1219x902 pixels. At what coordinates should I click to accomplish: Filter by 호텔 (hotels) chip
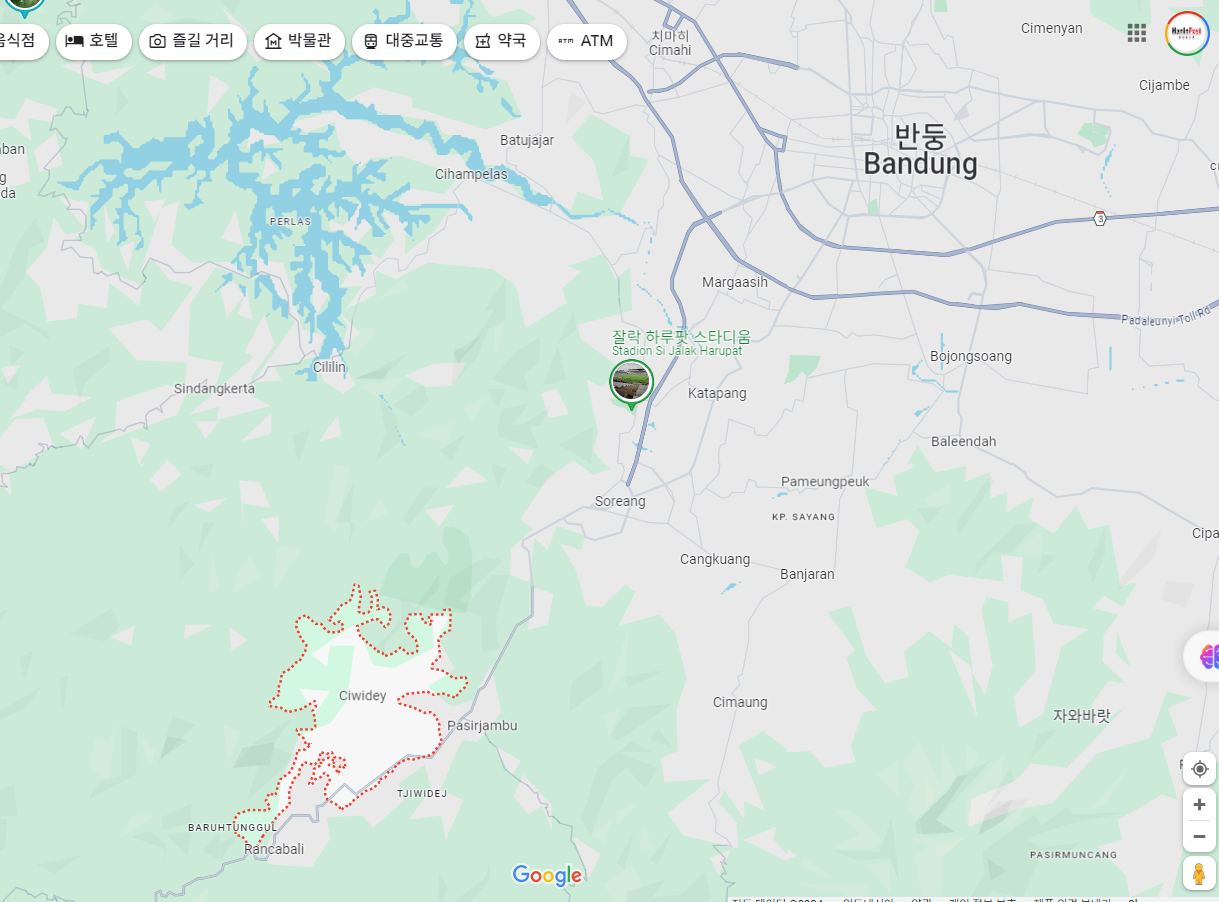[x=93, y=41]
